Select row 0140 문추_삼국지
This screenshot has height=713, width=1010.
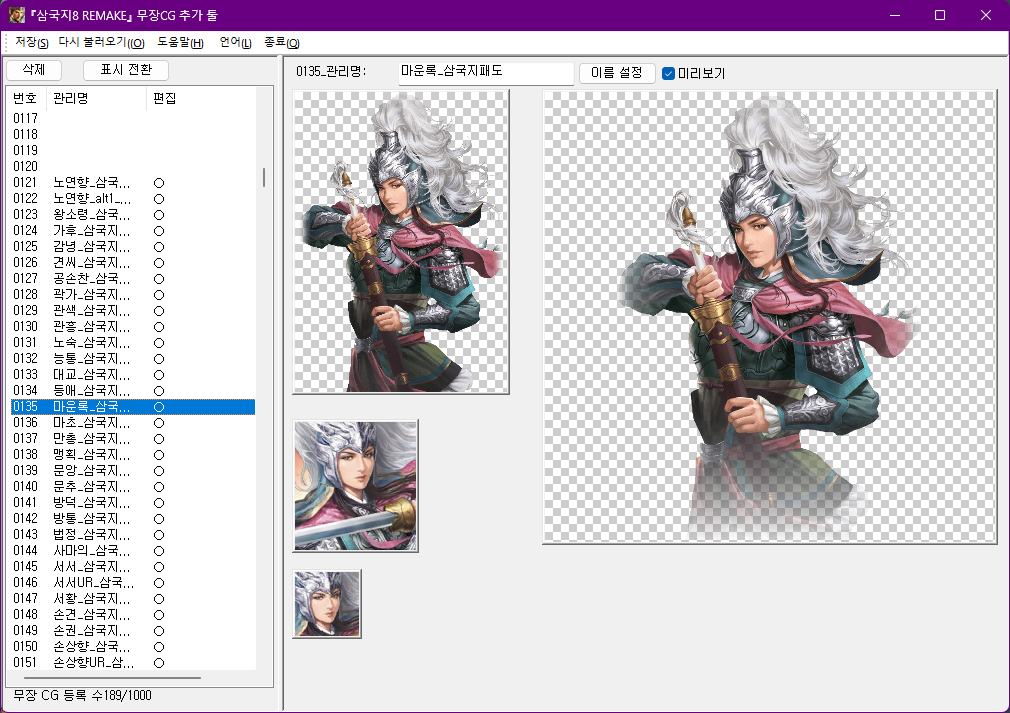[x=133, y=486]
